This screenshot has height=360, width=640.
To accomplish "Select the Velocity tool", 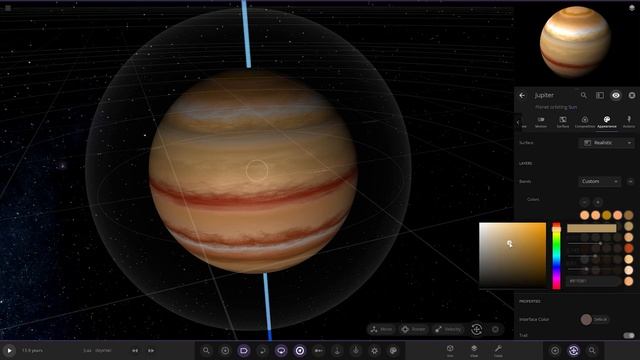I will [x=448, y=329].
